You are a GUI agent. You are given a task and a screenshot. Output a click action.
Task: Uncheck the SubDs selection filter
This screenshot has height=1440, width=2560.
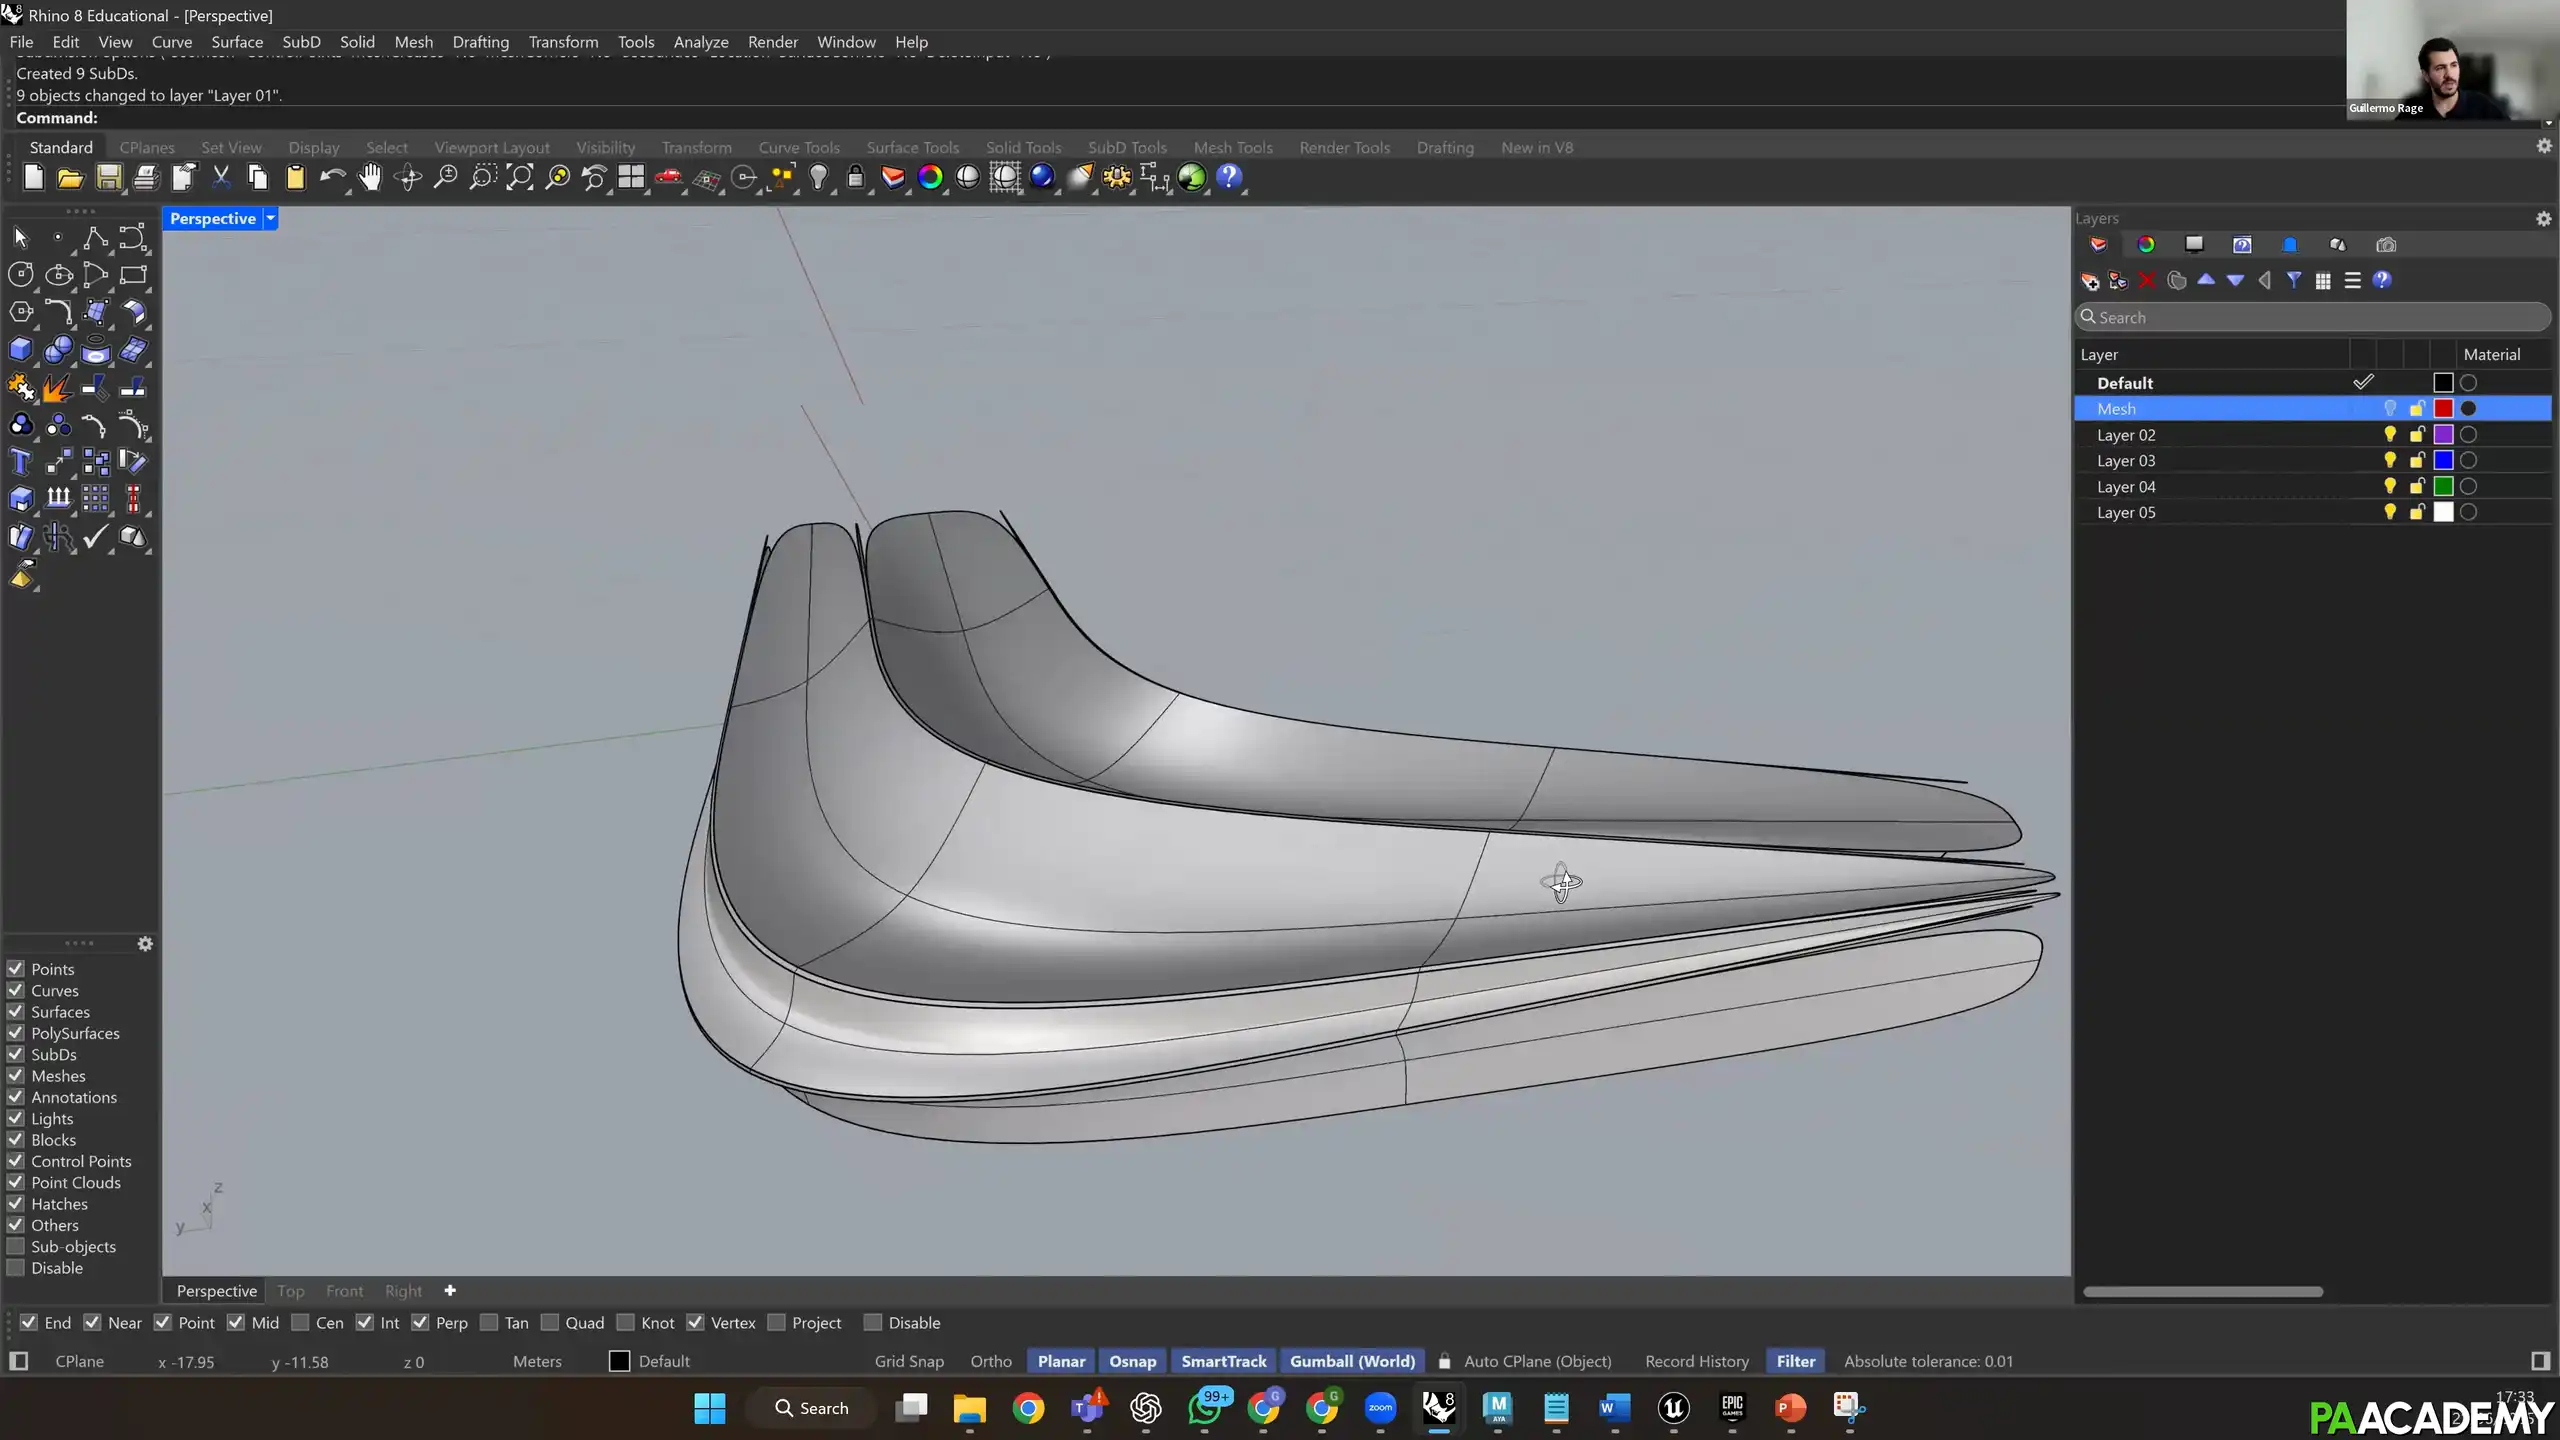pyautogui.click(x=16, y=1054)
